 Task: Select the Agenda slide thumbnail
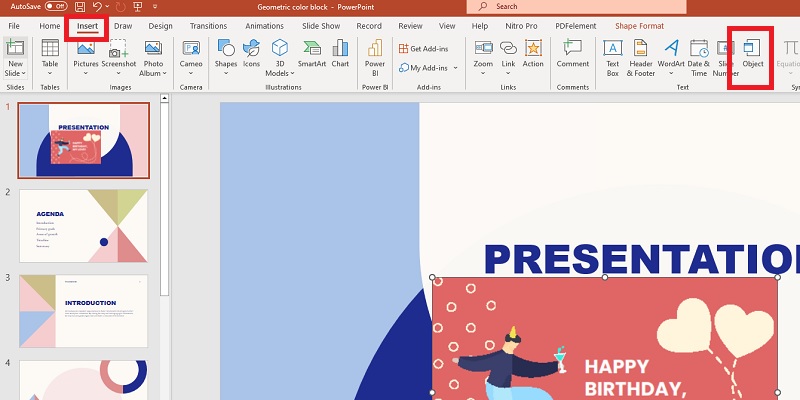(x=84, y=226)
